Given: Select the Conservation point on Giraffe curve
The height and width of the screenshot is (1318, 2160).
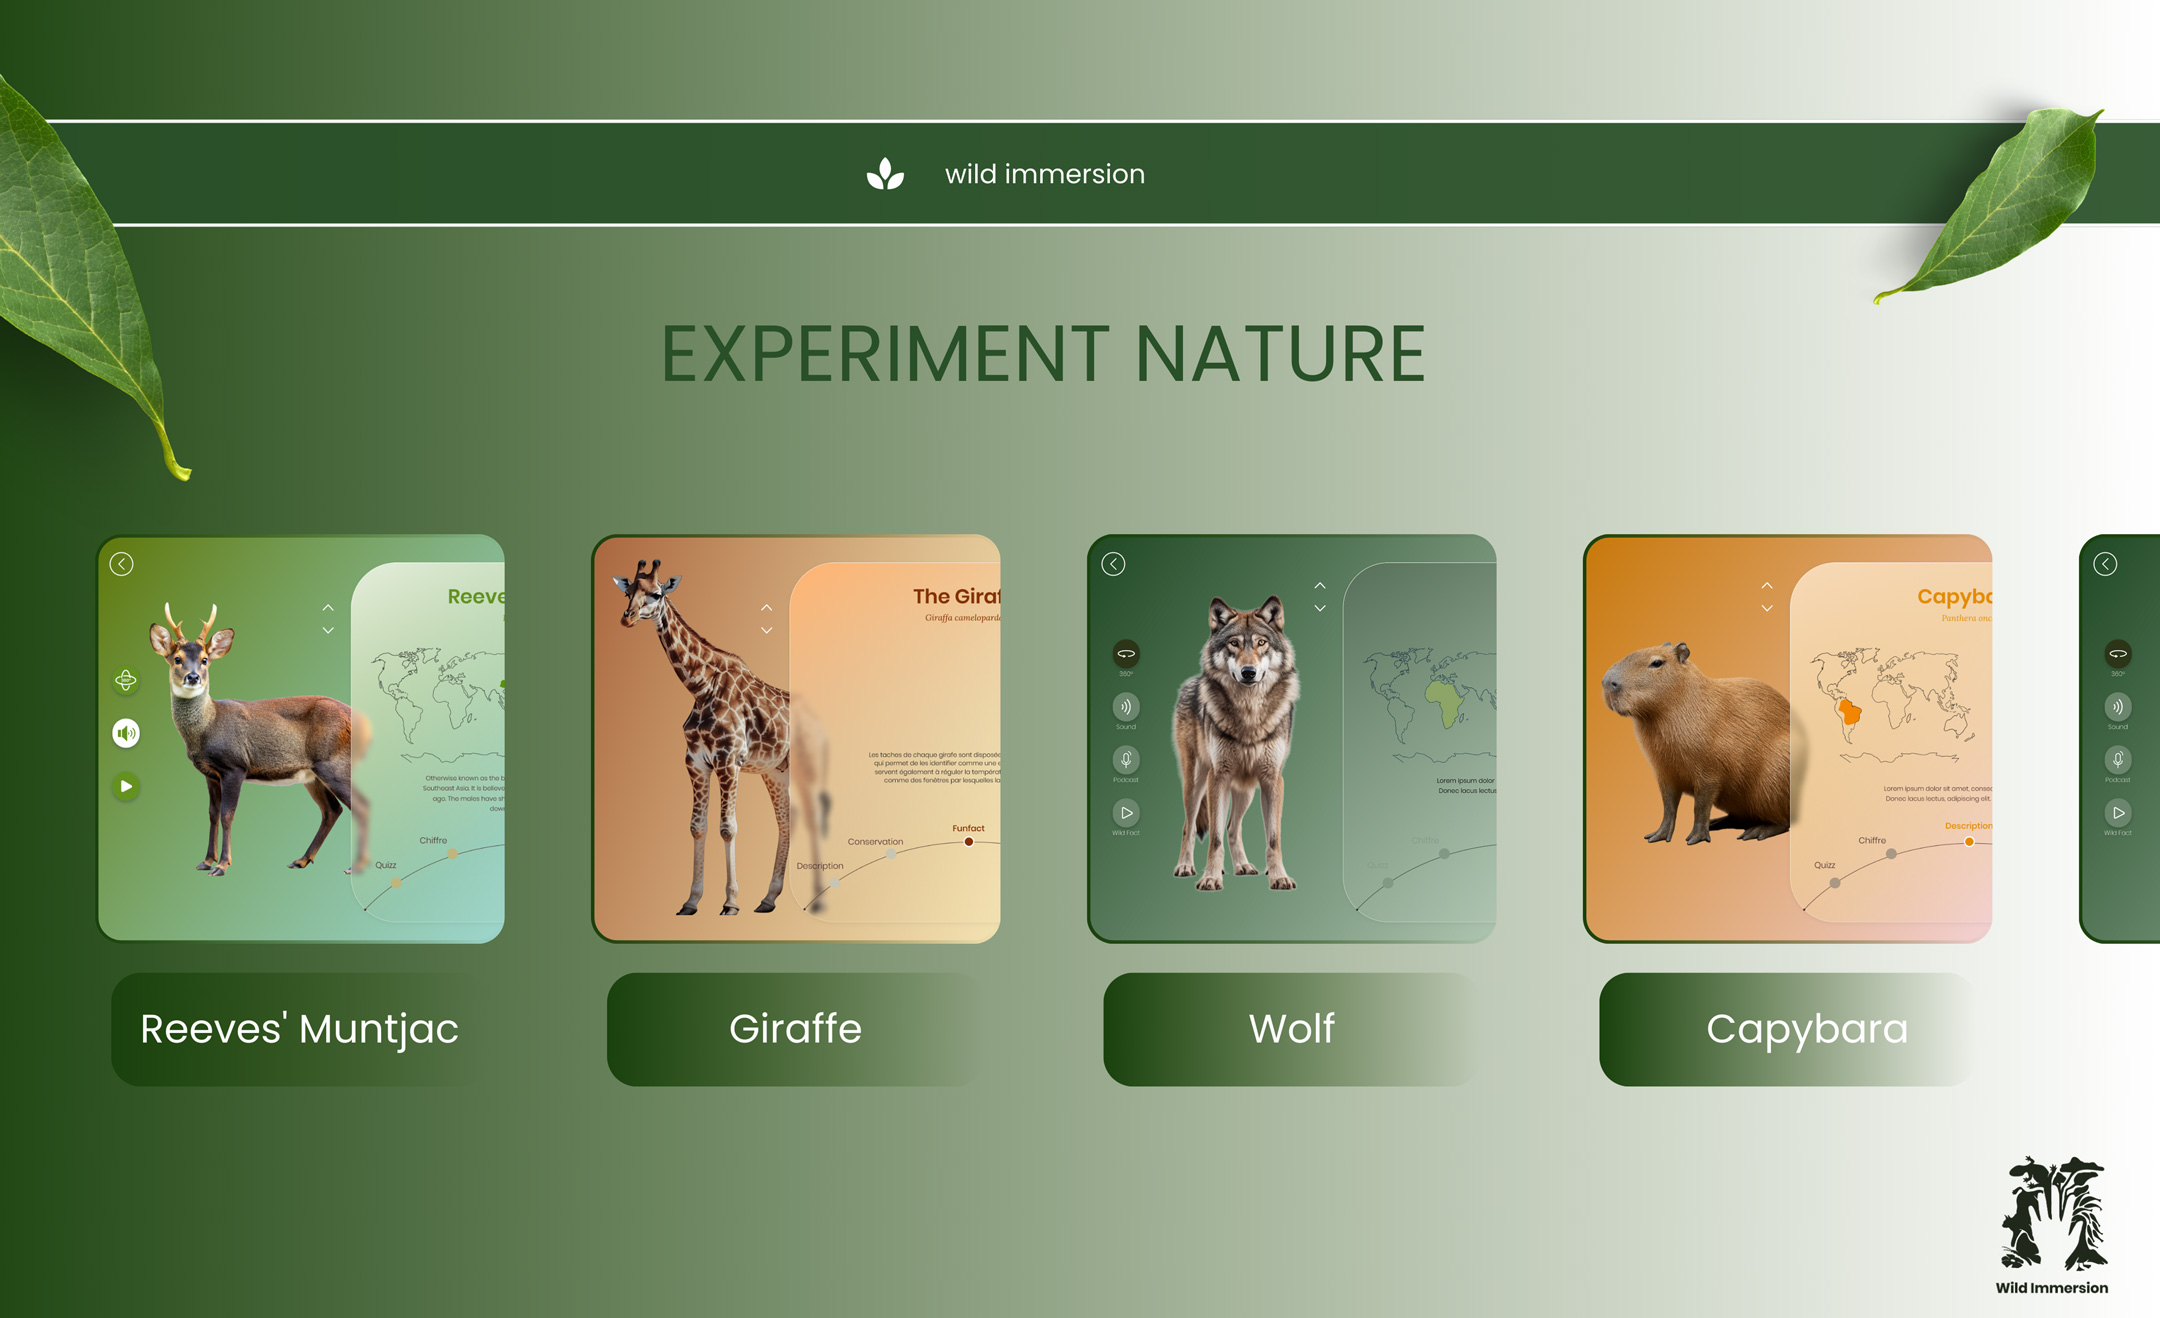Looking at the screenshot, I should 891,855.
